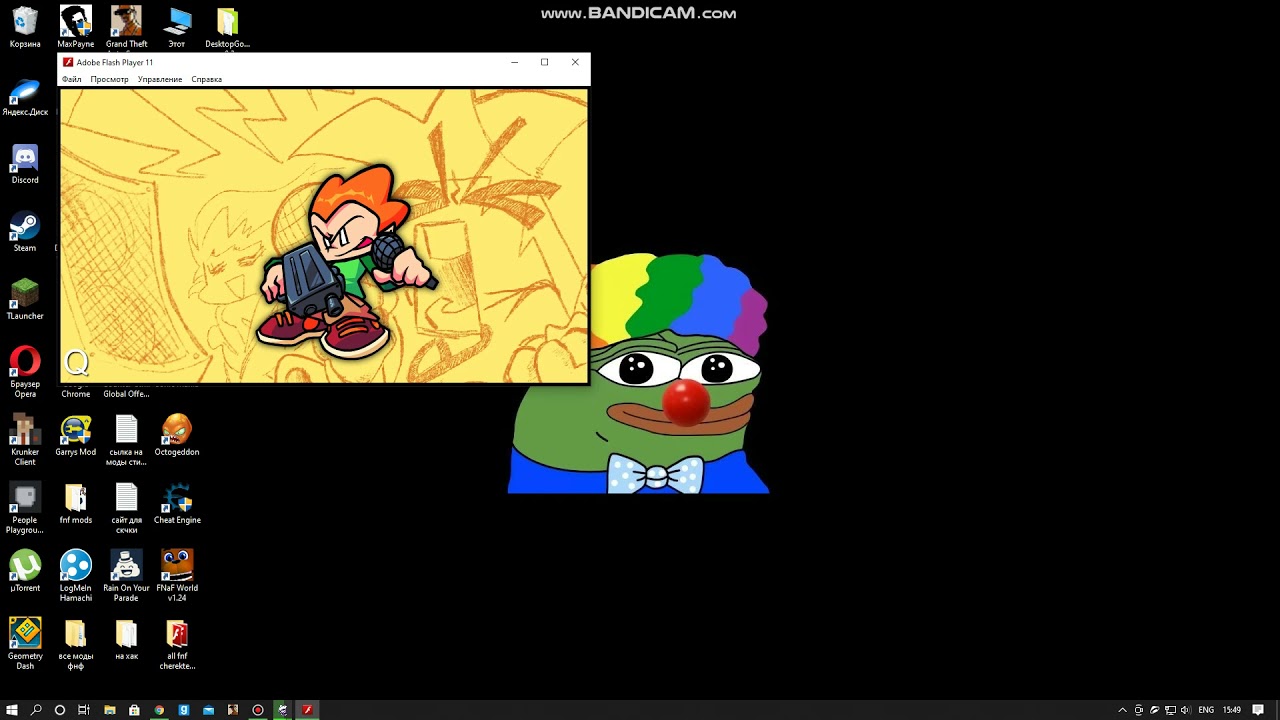Select the Garrys Mod shortcut

click(76, 435)
